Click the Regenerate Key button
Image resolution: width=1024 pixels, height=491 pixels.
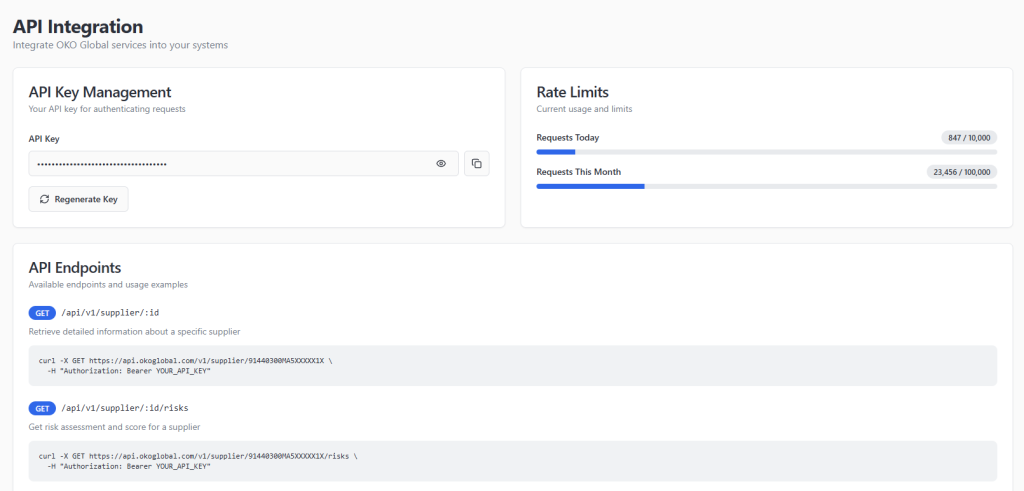click(79, 199)
